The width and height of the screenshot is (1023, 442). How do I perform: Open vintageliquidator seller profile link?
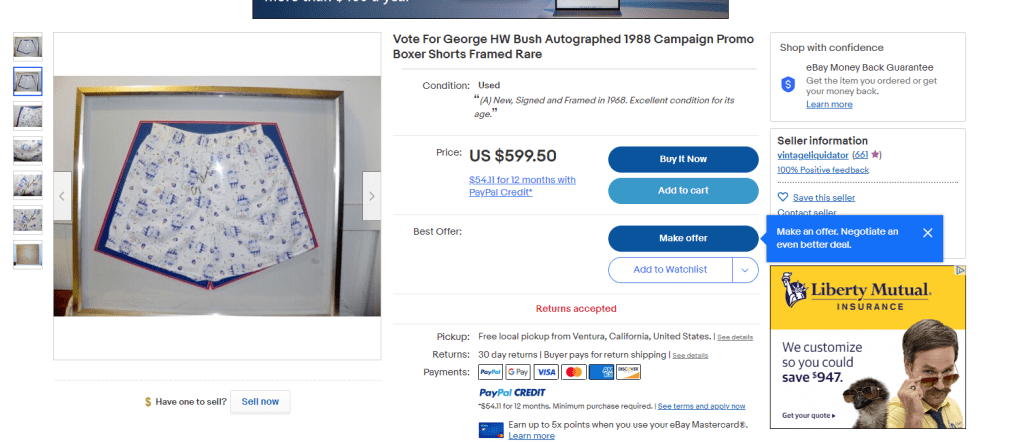pyautogui.click(x=812, y=155)
